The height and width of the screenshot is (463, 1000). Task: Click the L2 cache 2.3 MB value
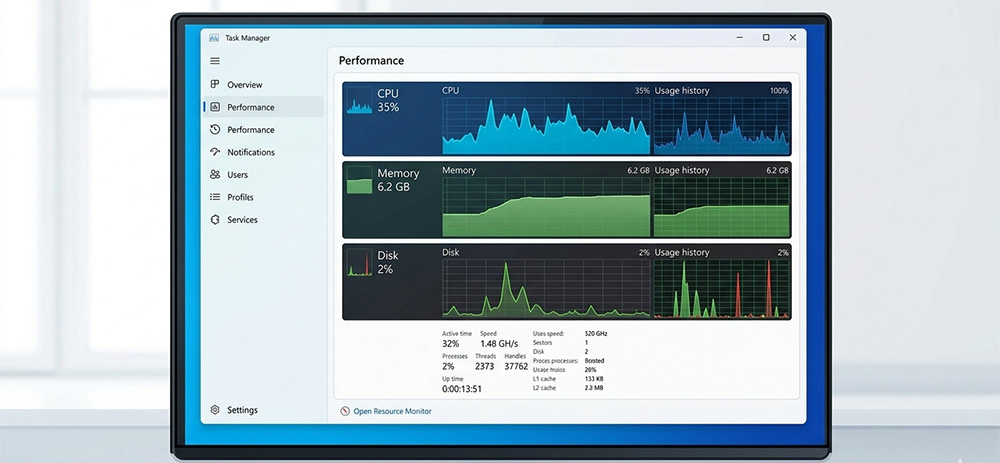pyautogui.click(x=593, y=388)
